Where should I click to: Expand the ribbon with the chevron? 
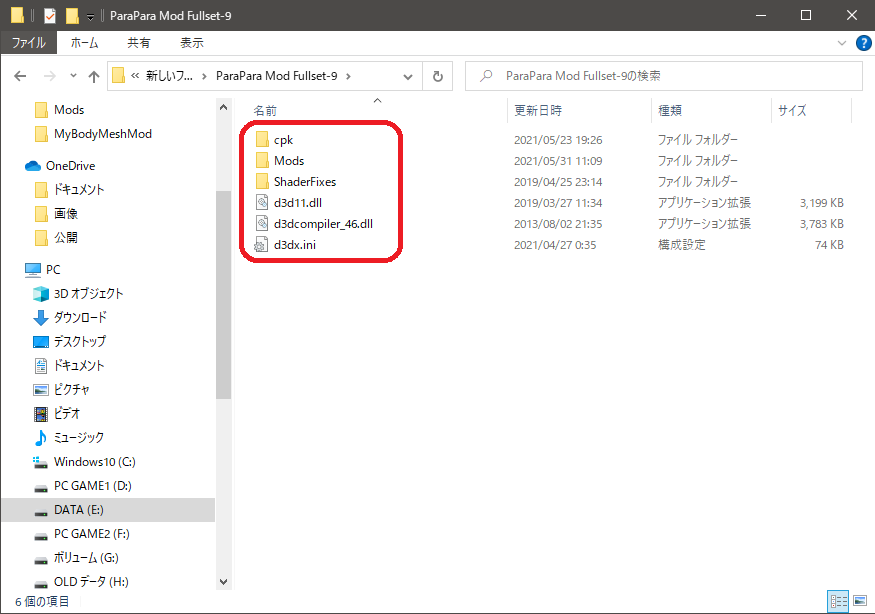point(842,43)
